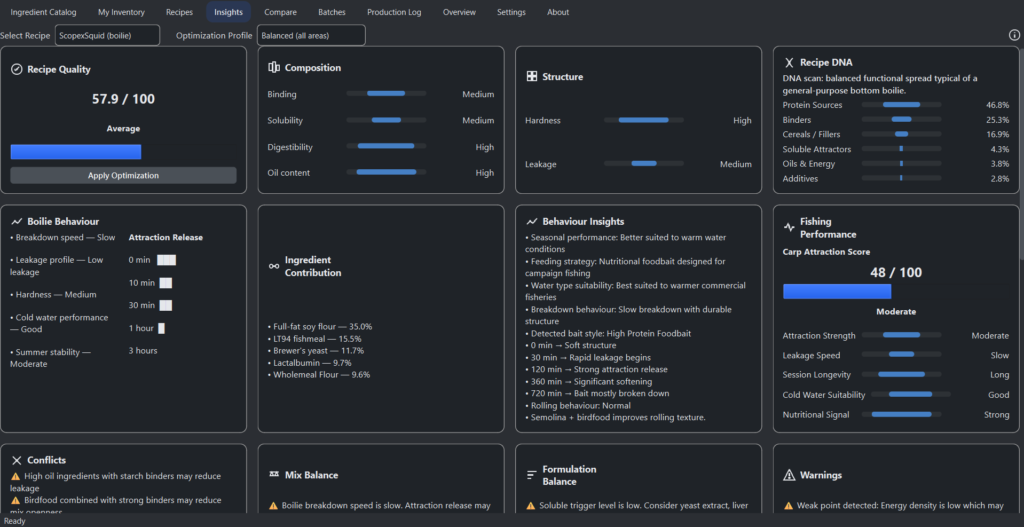
Task: Click the Recipe DNA icon
Action: click(789, 62)
